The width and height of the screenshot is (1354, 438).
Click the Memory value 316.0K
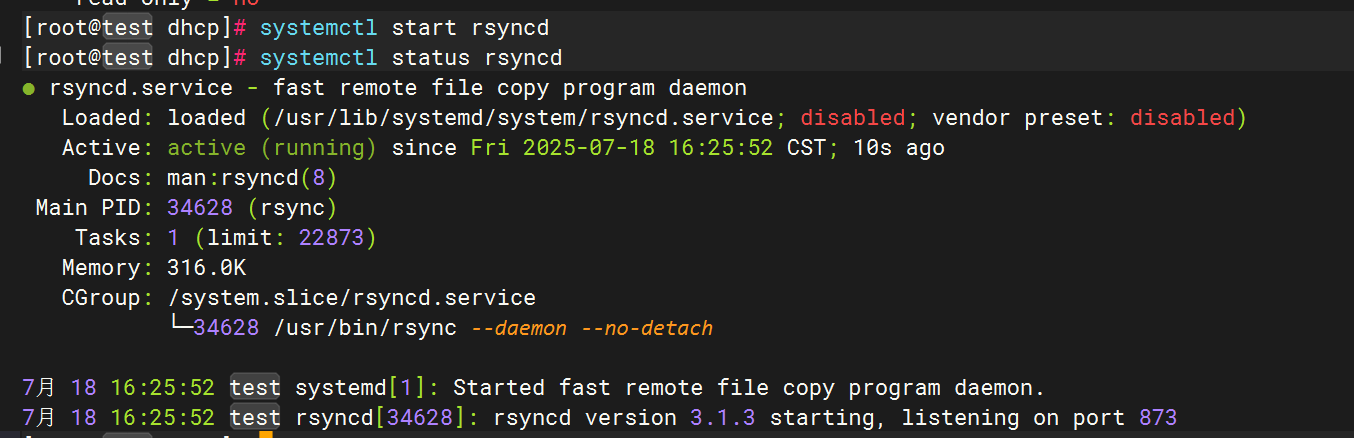(207, 268)
